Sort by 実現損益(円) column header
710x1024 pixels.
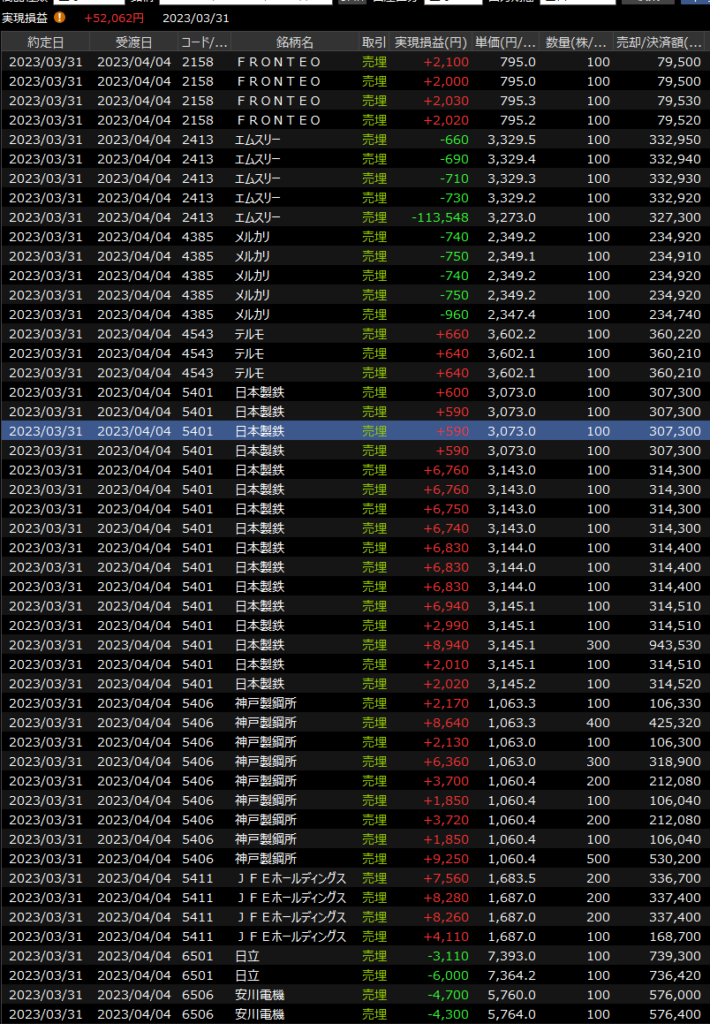431,42
